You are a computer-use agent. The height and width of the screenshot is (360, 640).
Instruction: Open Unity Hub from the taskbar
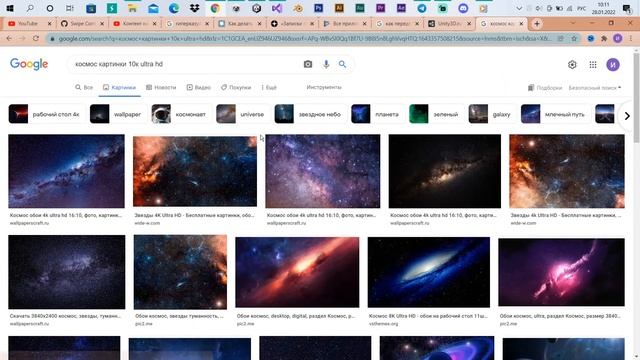point(256,8)
